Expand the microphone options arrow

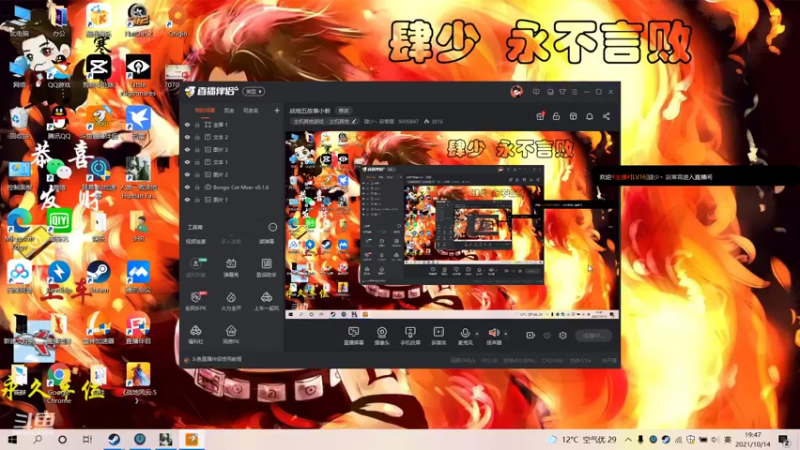[477, 334]
